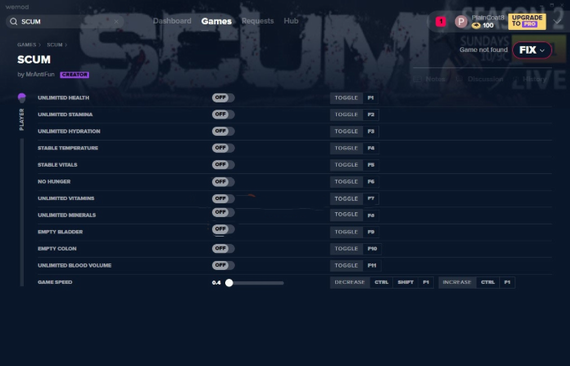Switch on Empty Colon
Viewport: 570px width, 366px height.
coord(223,249)
